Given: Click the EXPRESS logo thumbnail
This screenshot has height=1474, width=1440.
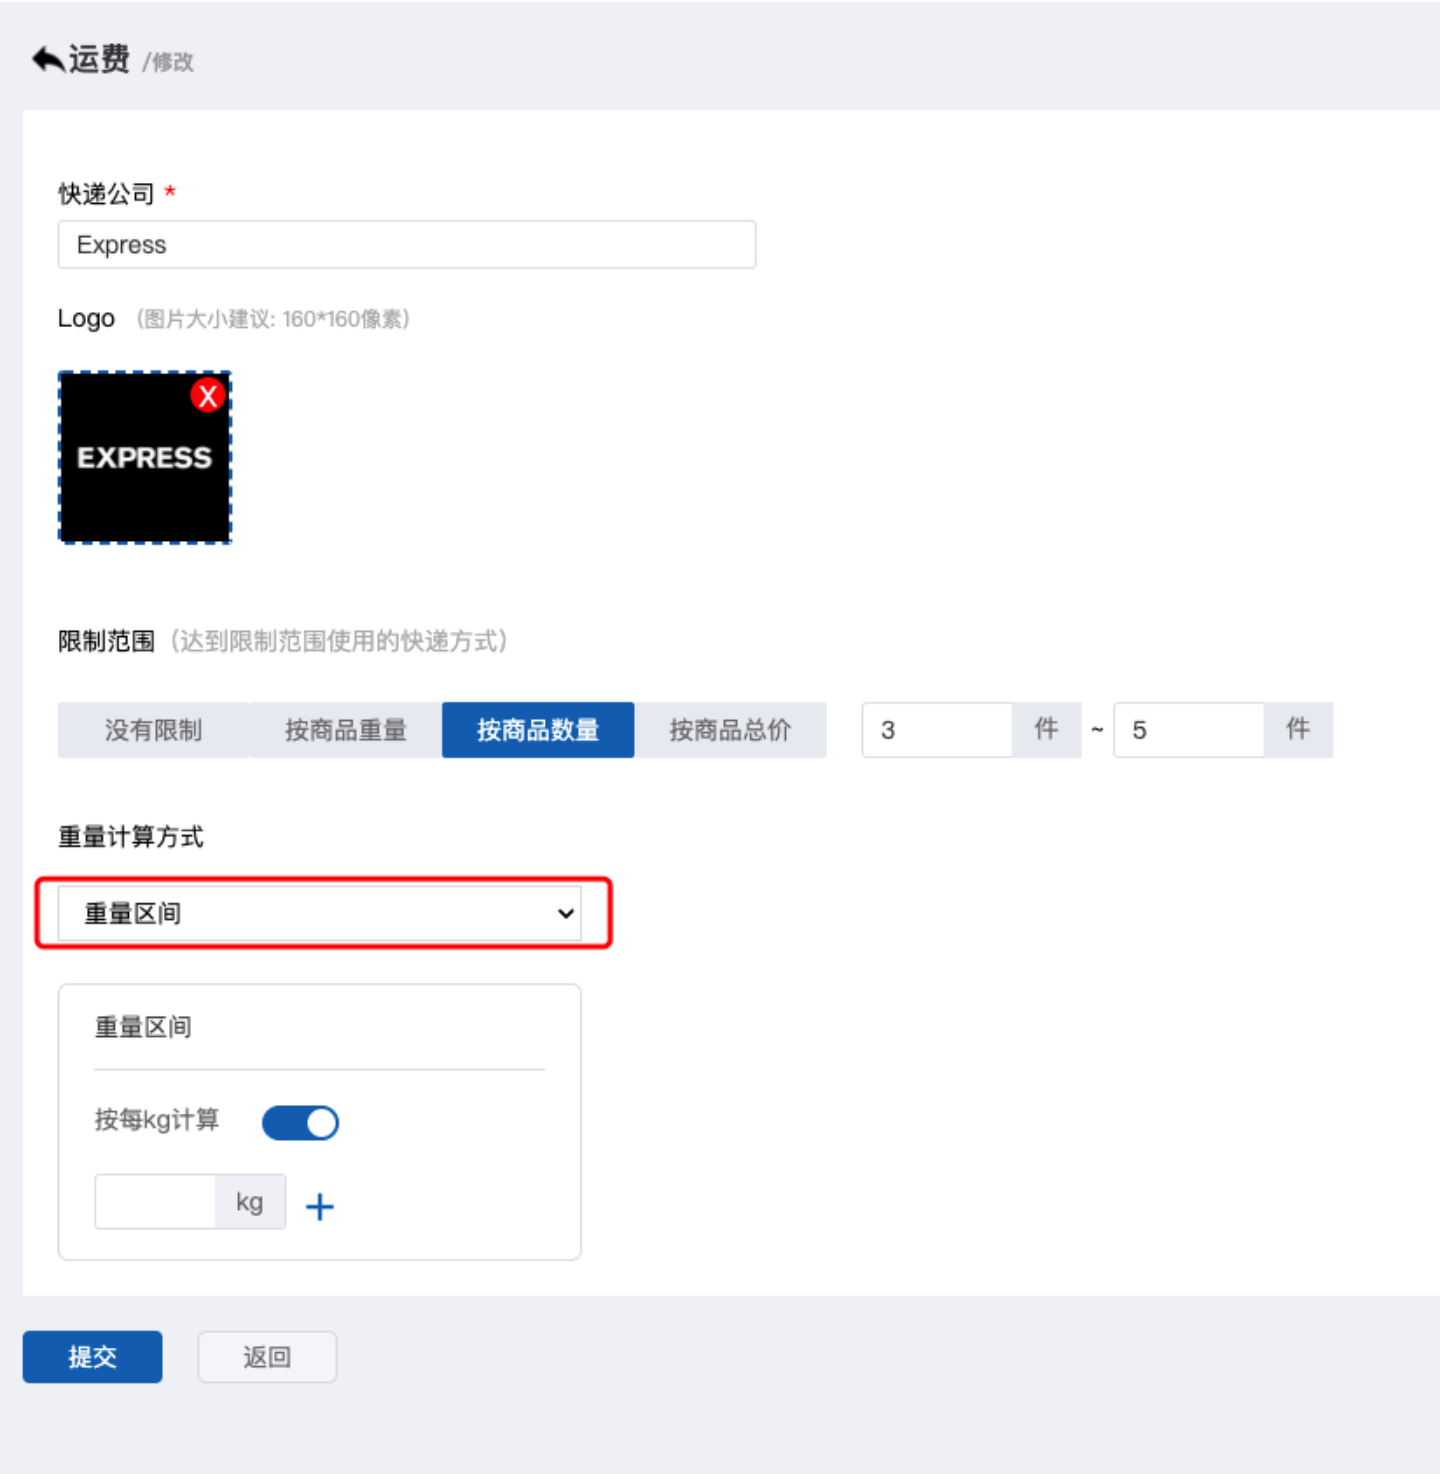Looking at the screenshot, I should coord(145,458).
